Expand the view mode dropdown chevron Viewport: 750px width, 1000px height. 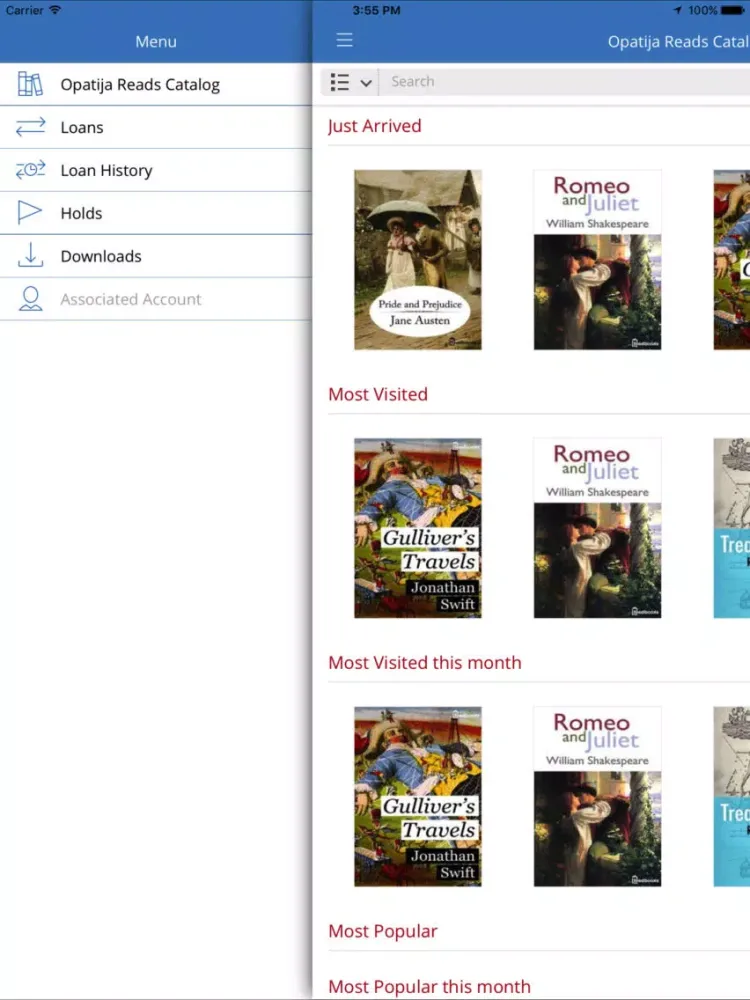pyautogui.click(x=366, y=83)
